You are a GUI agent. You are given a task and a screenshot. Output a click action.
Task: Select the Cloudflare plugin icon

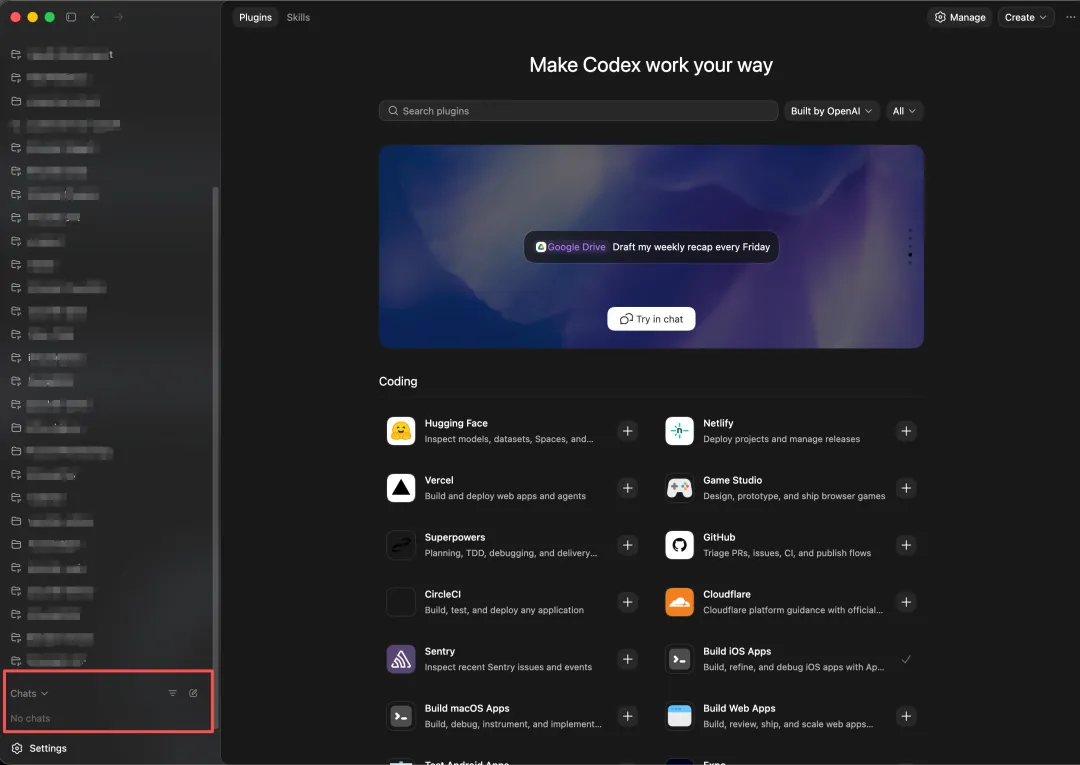coord(679,602)
